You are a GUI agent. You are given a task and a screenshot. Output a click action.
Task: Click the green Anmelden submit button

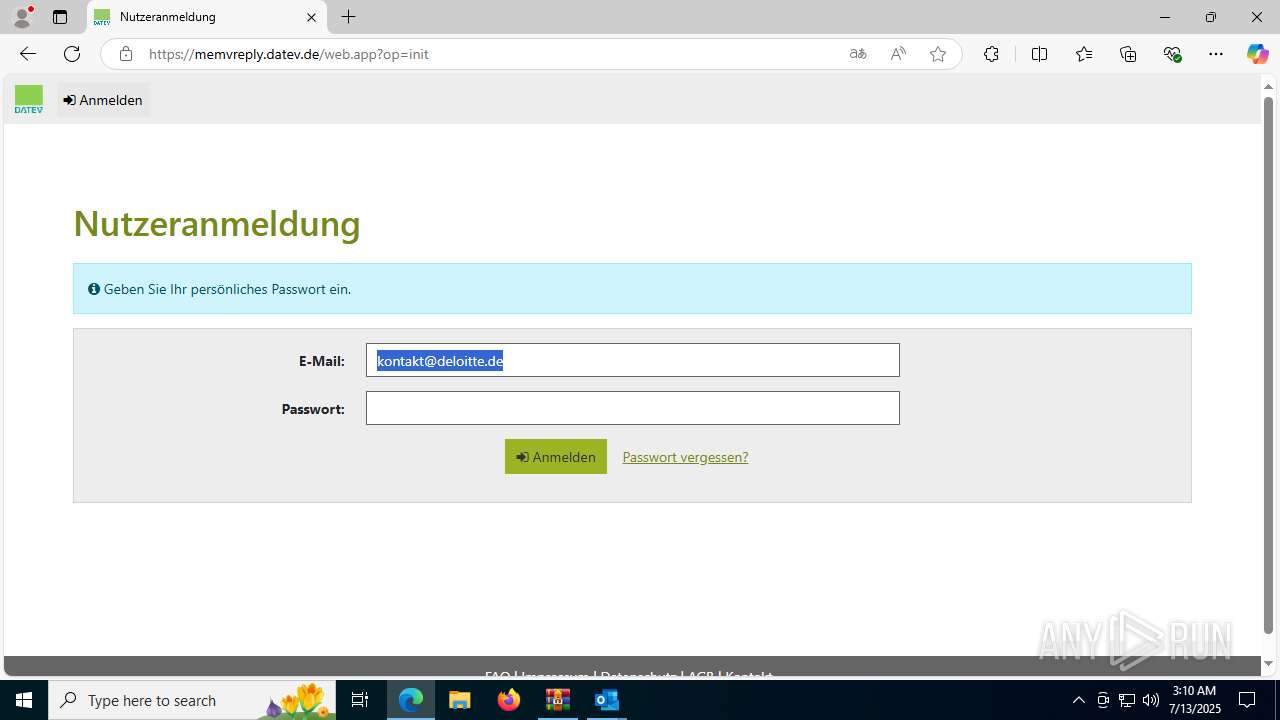coord(555,456)
